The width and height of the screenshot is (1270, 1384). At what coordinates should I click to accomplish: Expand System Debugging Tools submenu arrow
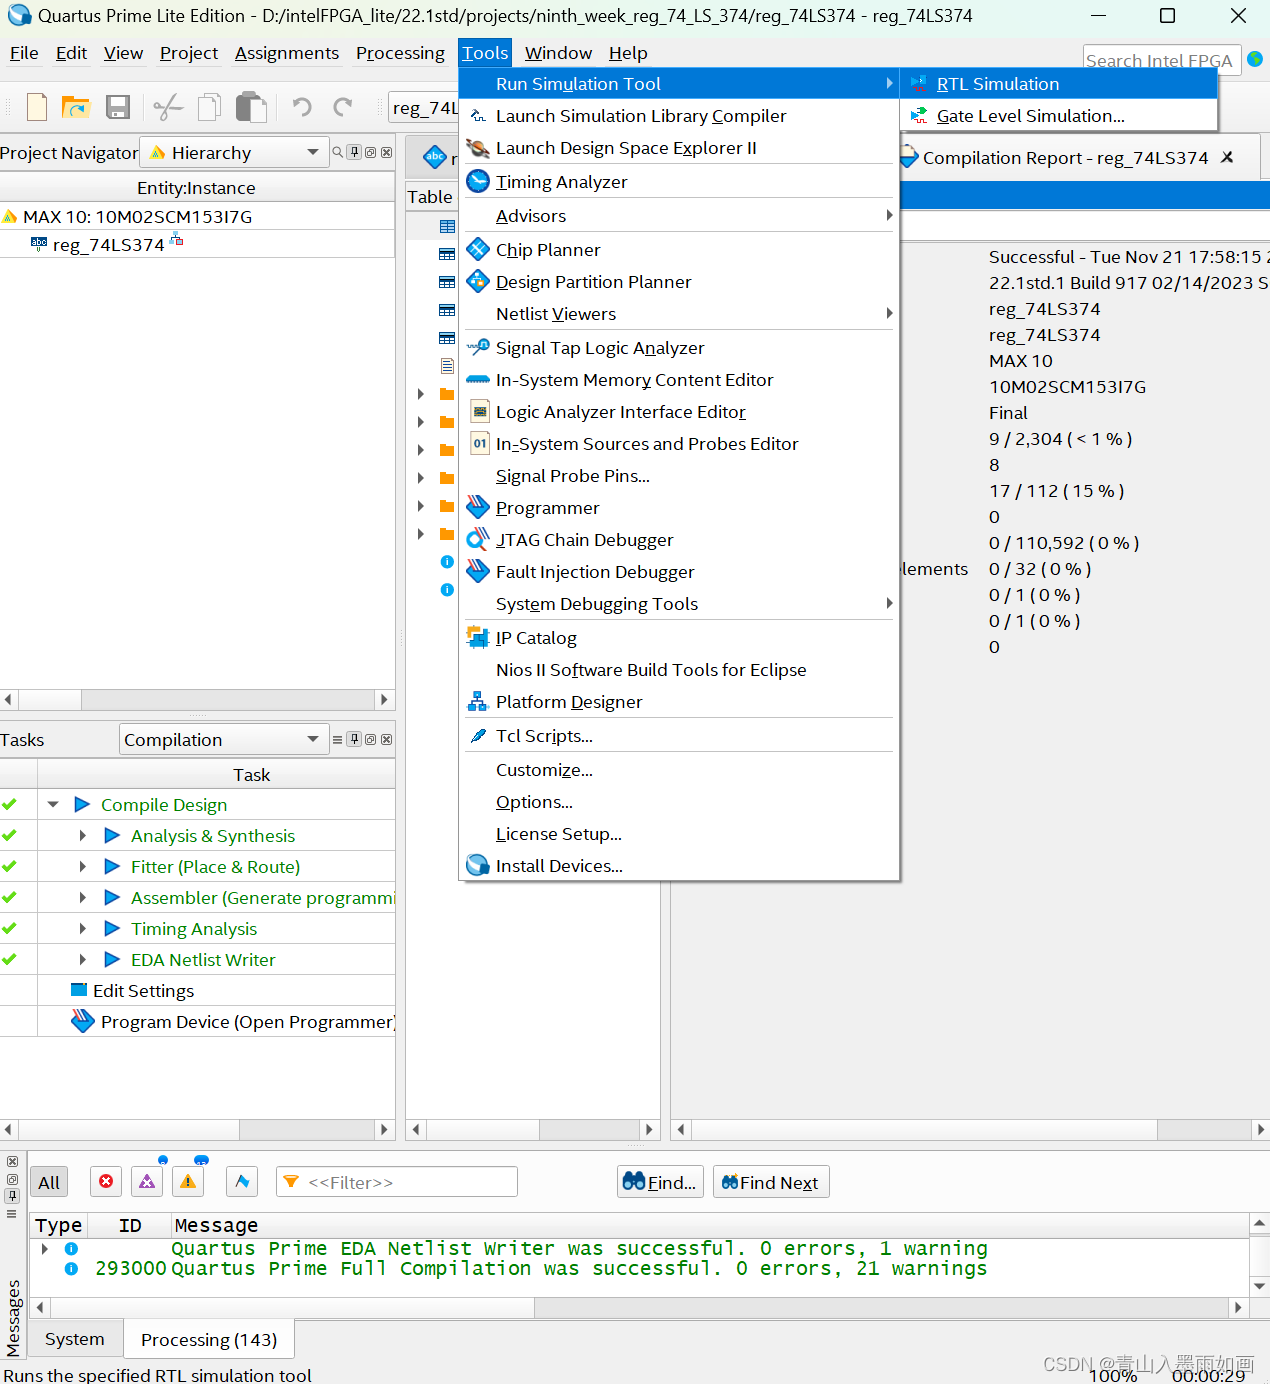[888, 604]
